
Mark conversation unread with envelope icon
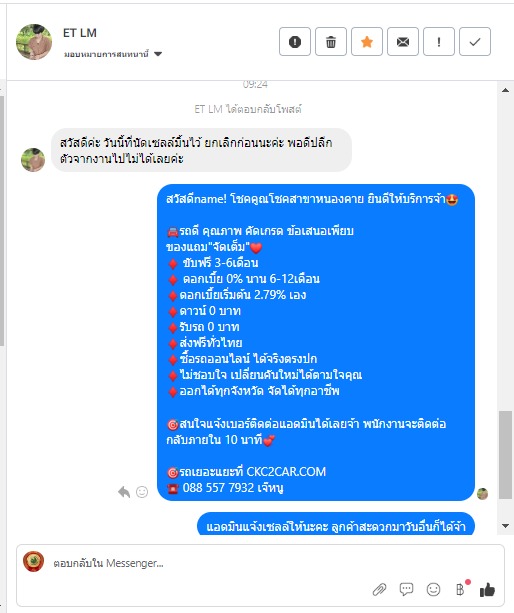(403, 41)
